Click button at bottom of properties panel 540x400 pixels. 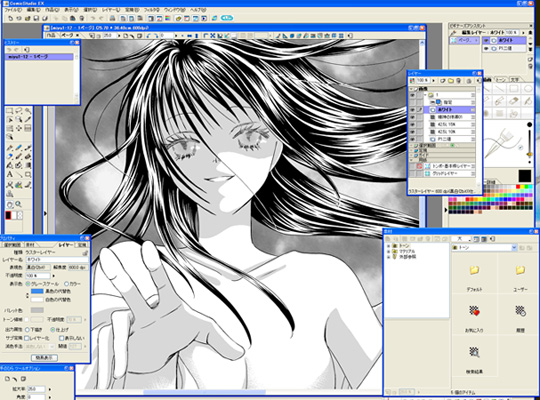44,358
